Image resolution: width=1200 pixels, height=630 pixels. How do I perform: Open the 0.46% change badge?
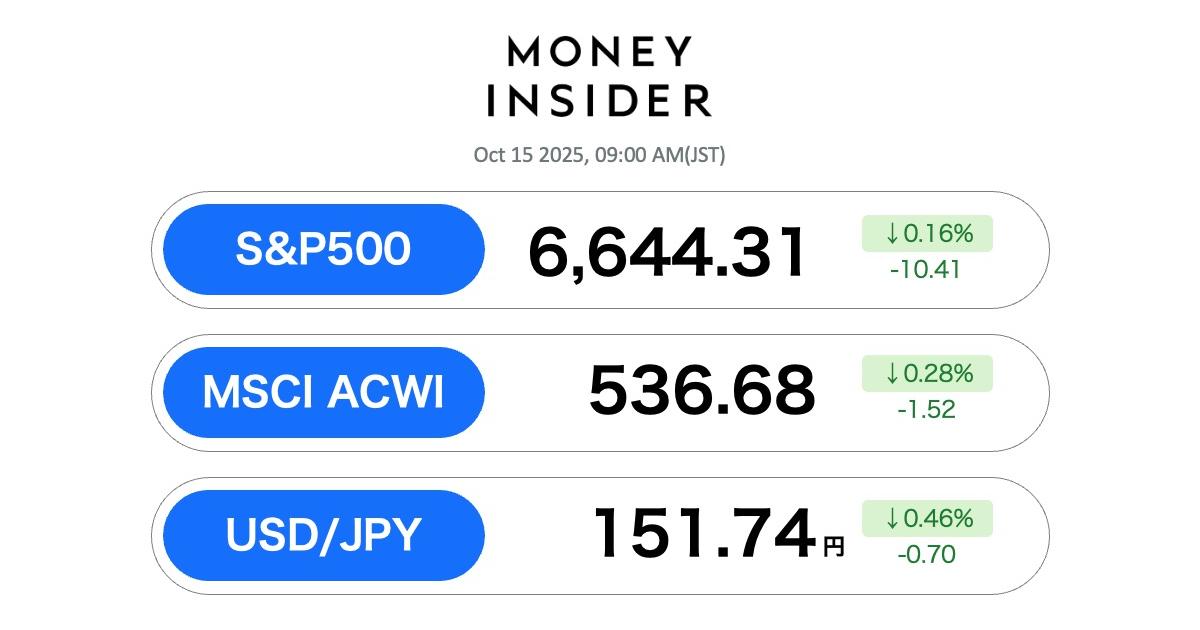pyautogui.click(x=927, y=519)
